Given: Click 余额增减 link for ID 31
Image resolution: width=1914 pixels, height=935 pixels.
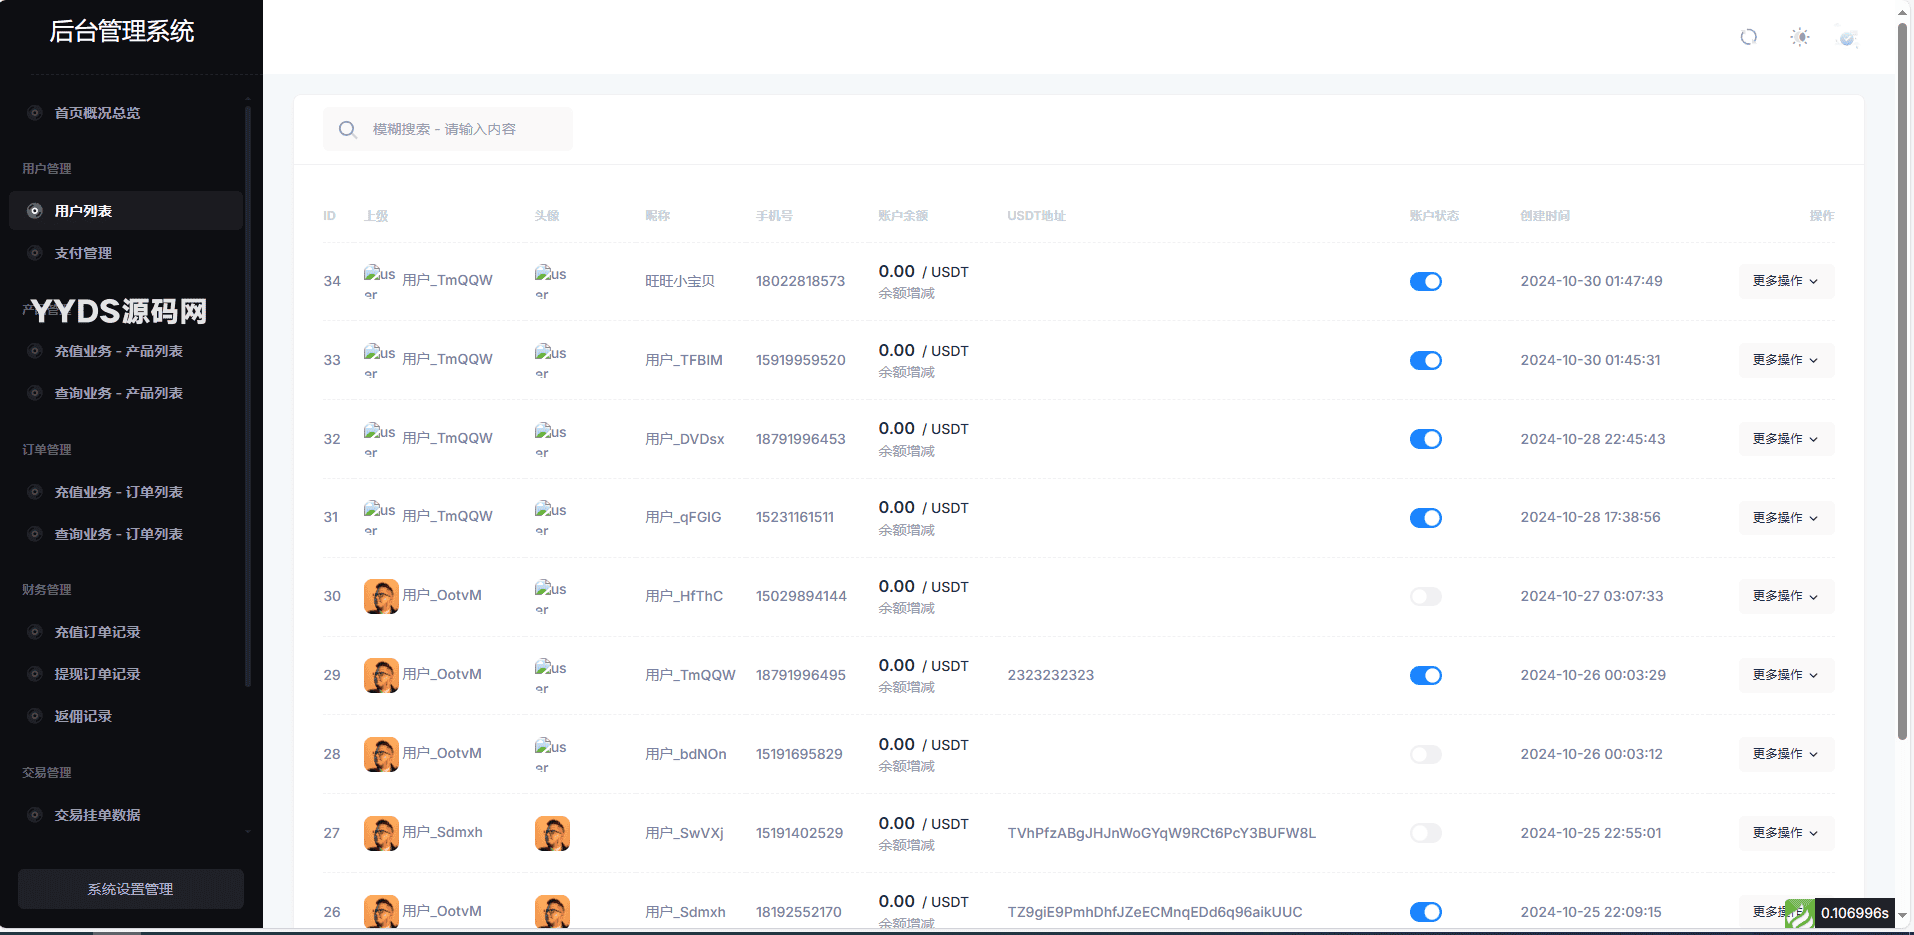Looking at the screenshot, I should point(906,531).
